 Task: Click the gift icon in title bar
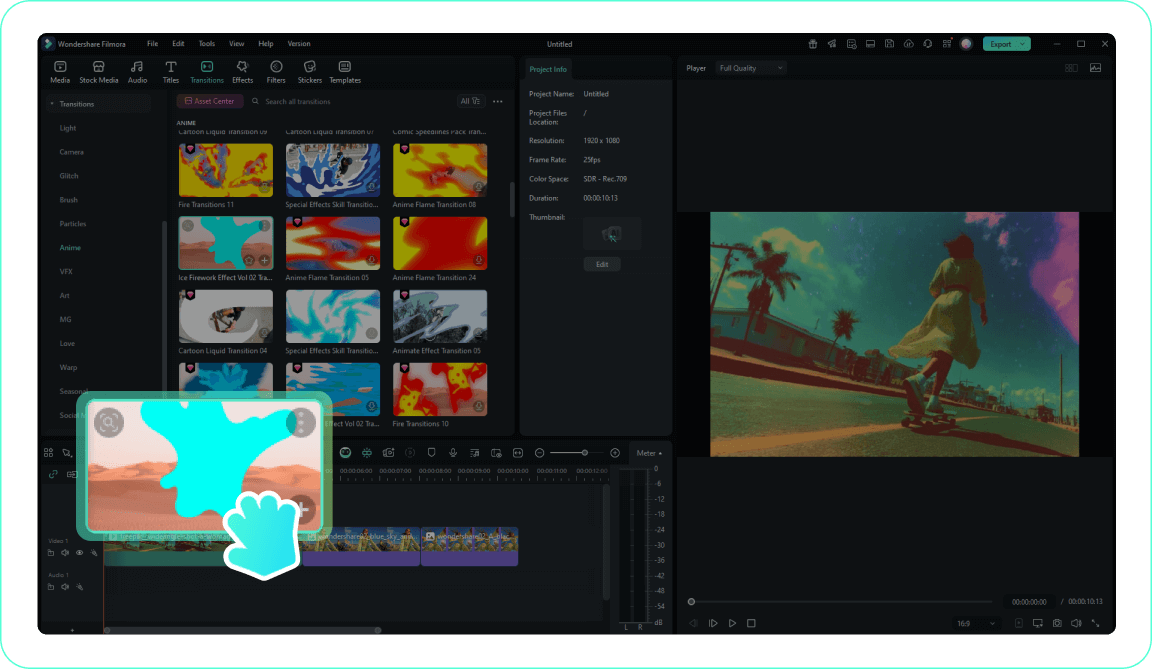[813, 44]
